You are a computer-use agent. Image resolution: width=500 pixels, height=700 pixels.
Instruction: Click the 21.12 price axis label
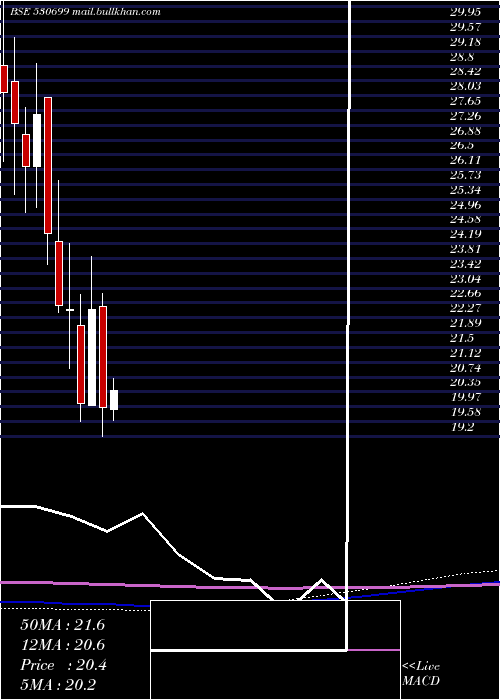pyautogui.click(x=465, y=353)
